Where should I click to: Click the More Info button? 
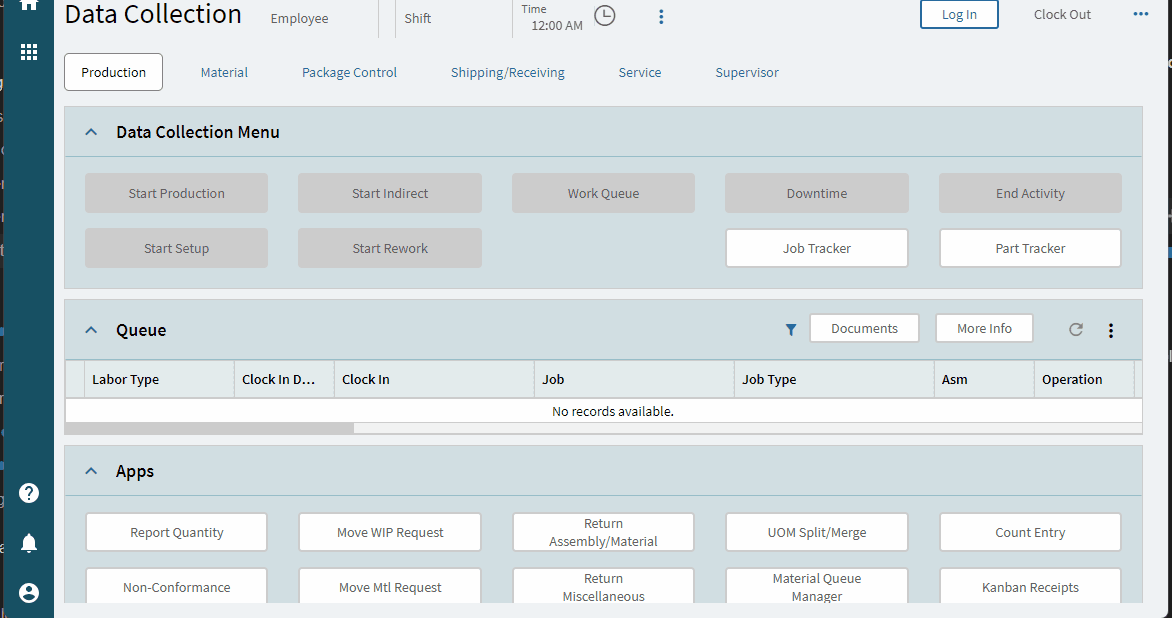pyautogui.click(x=984, y=328)
